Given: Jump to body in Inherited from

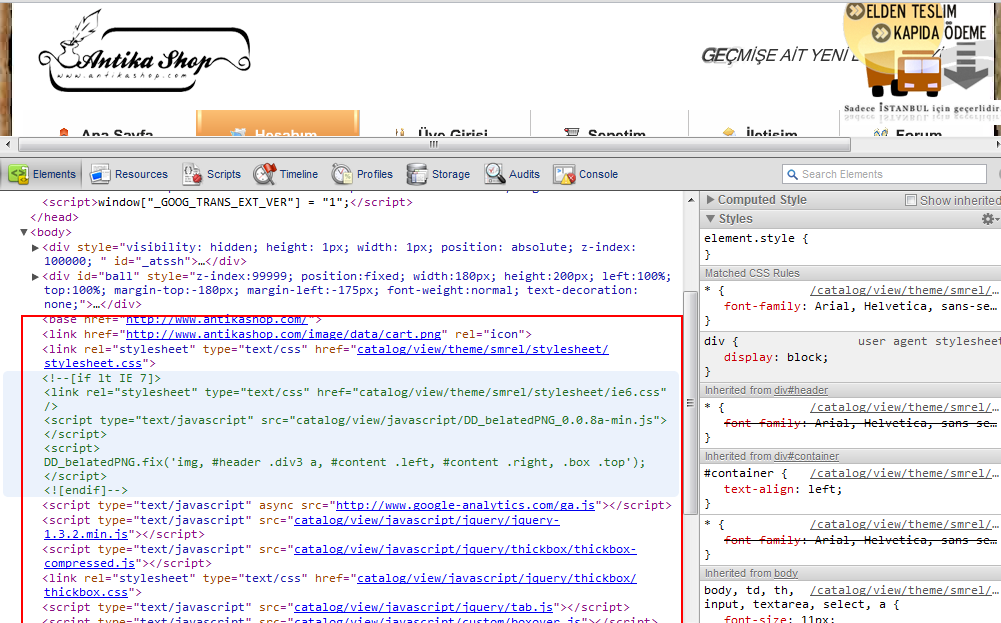Looking at the screenshot, I should pyautogui.click(x=786, y=574).
